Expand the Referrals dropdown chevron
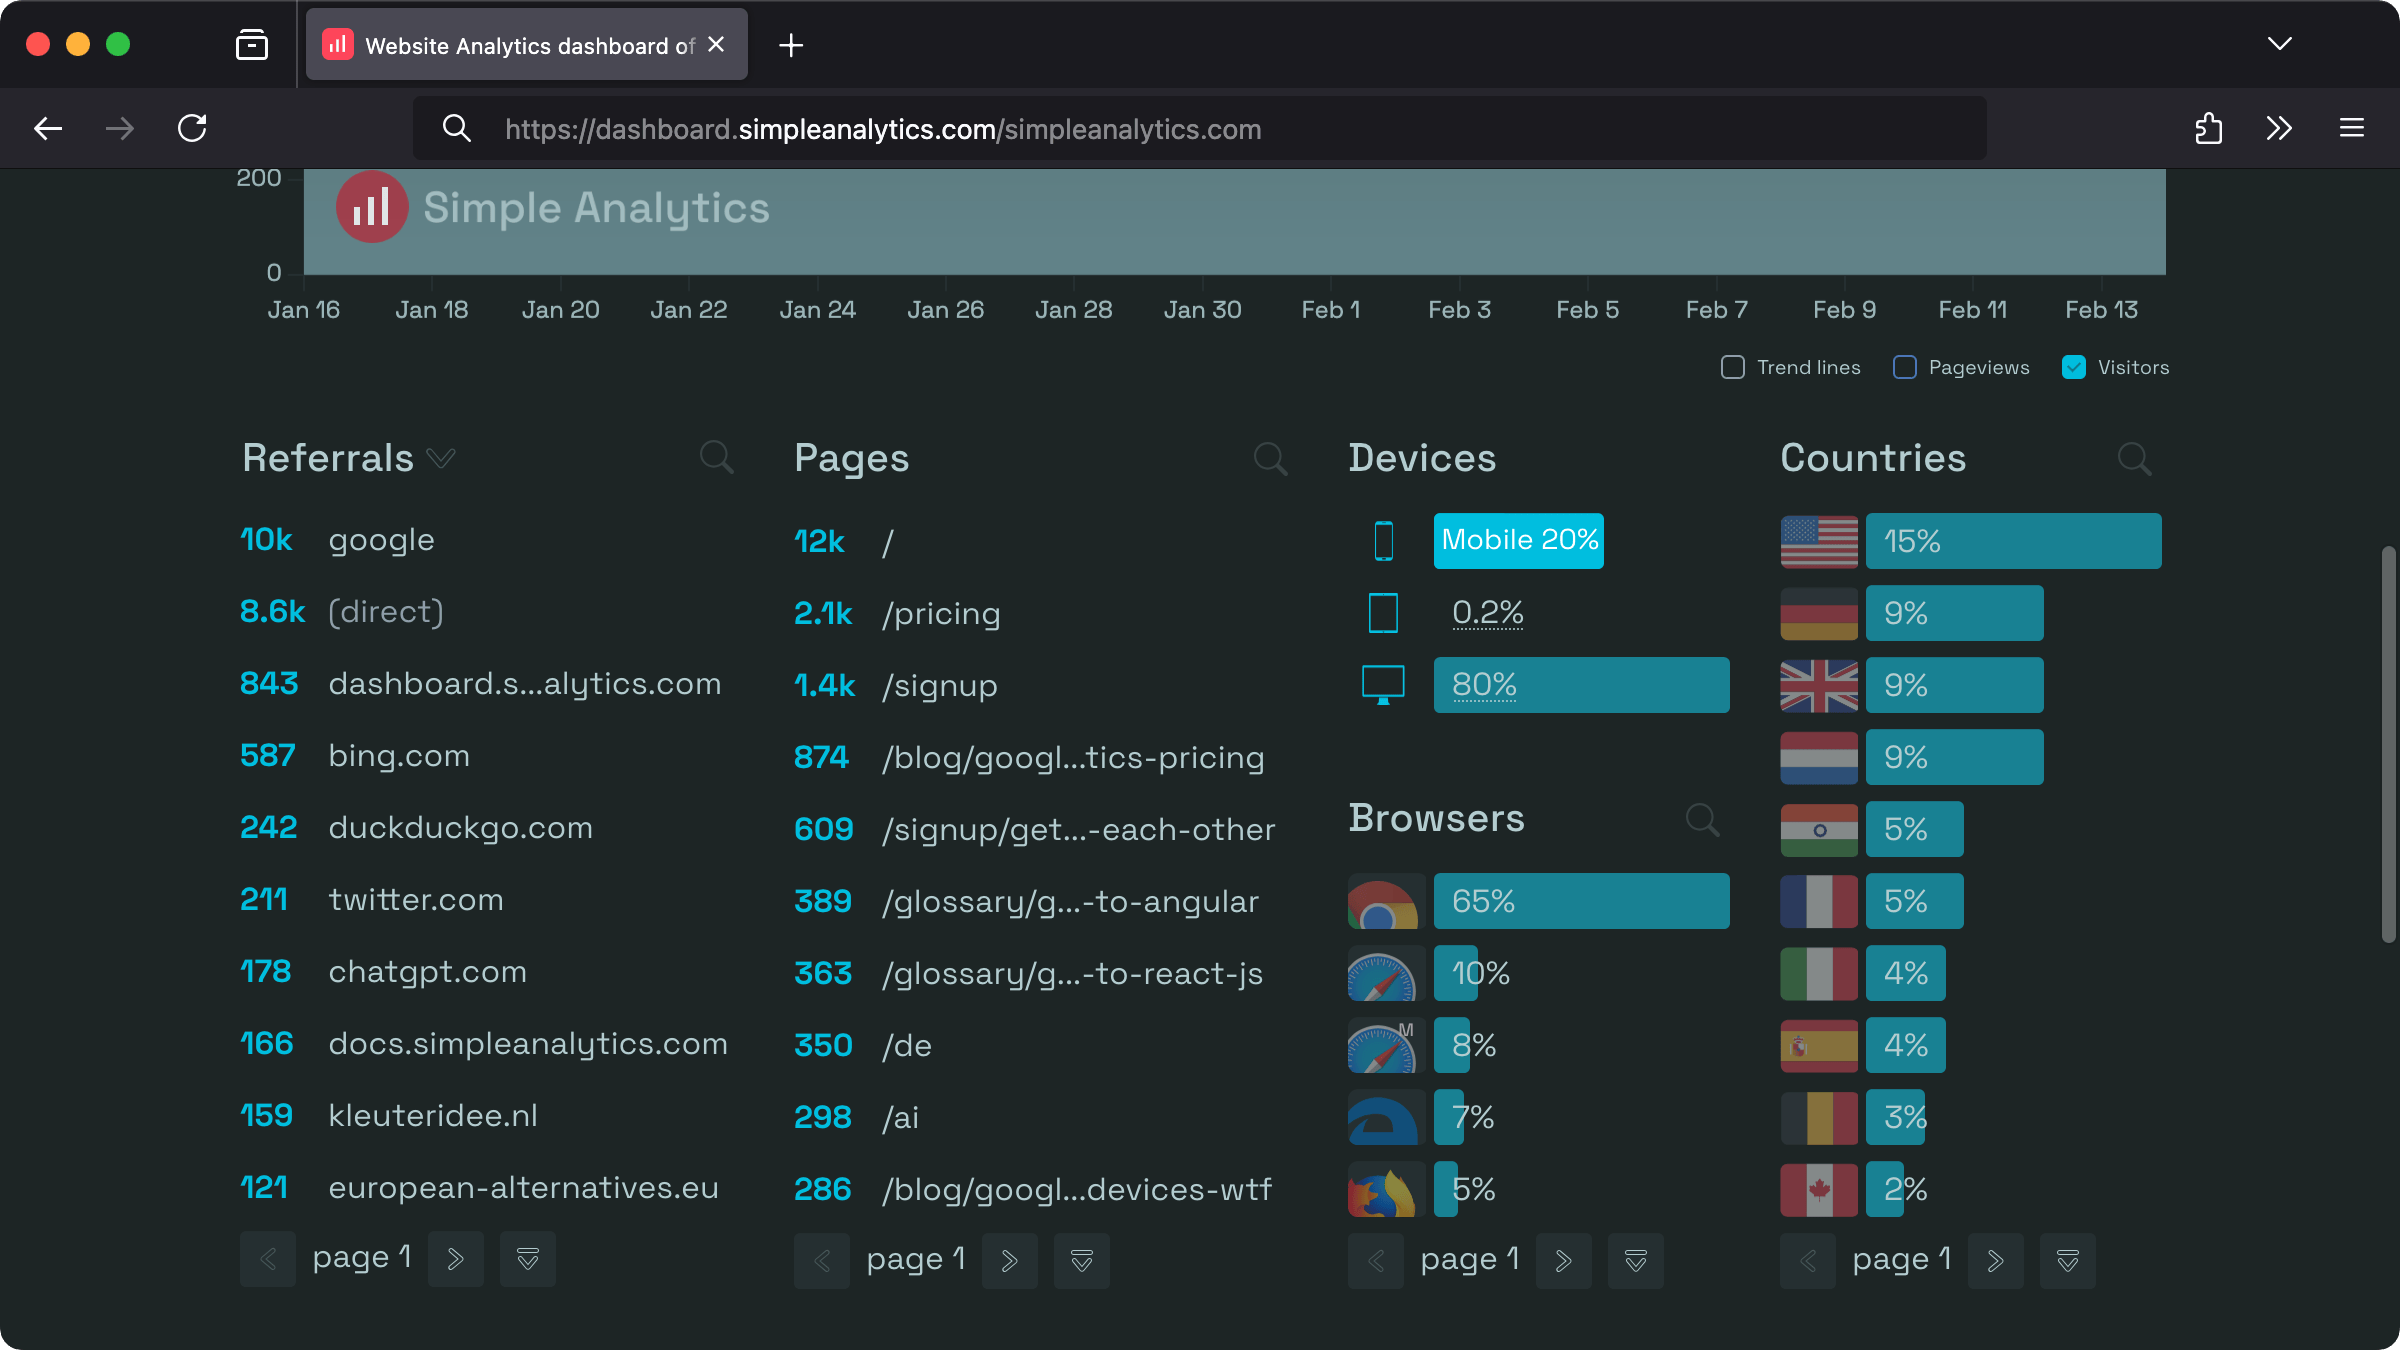 441,458
